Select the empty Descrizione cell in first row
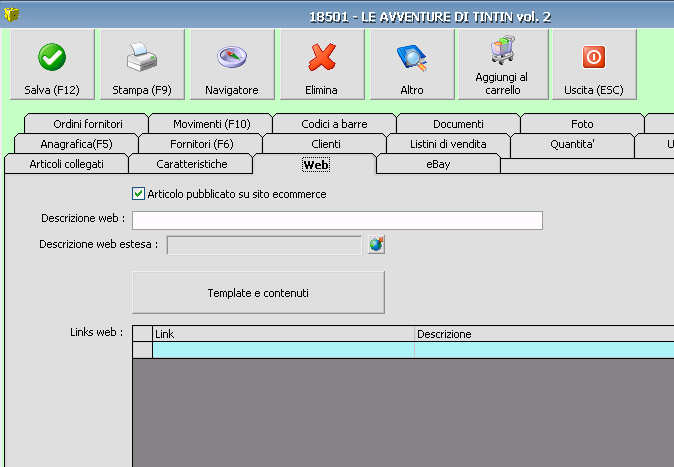This screenshot has height=467, width=674. pyautogui.click(x=544, y=350)
